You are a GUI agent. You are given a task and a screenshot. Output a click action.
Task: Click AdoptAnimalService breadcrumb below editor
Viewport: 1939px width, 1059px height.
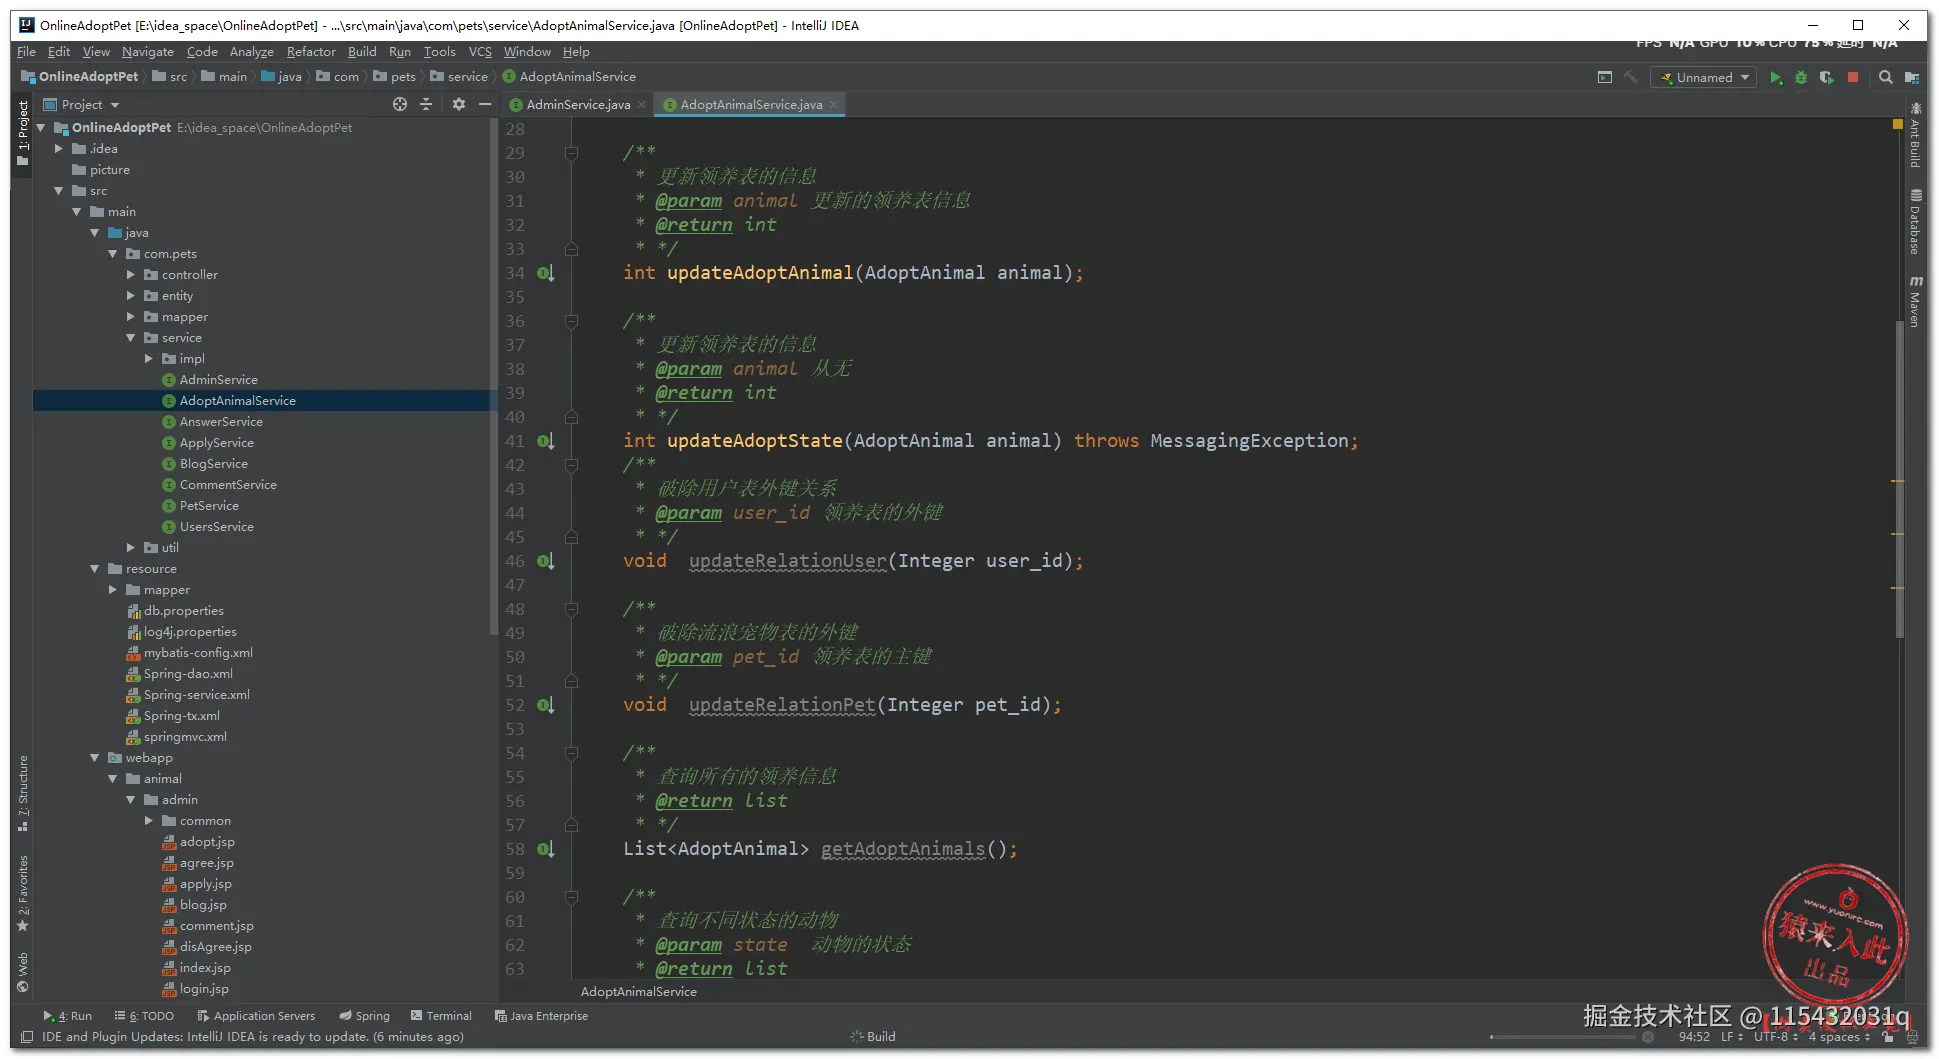[638, 992]
